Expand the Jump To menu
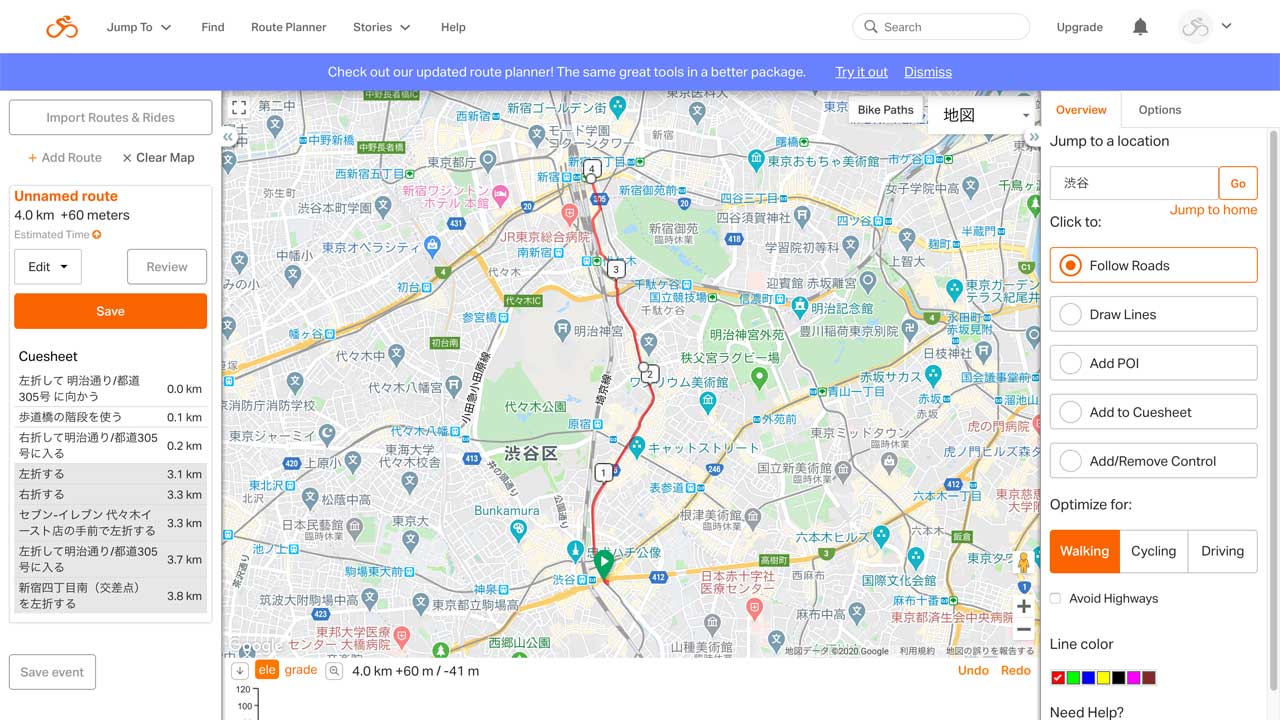 pyautogui.click(x=139, y=27)
